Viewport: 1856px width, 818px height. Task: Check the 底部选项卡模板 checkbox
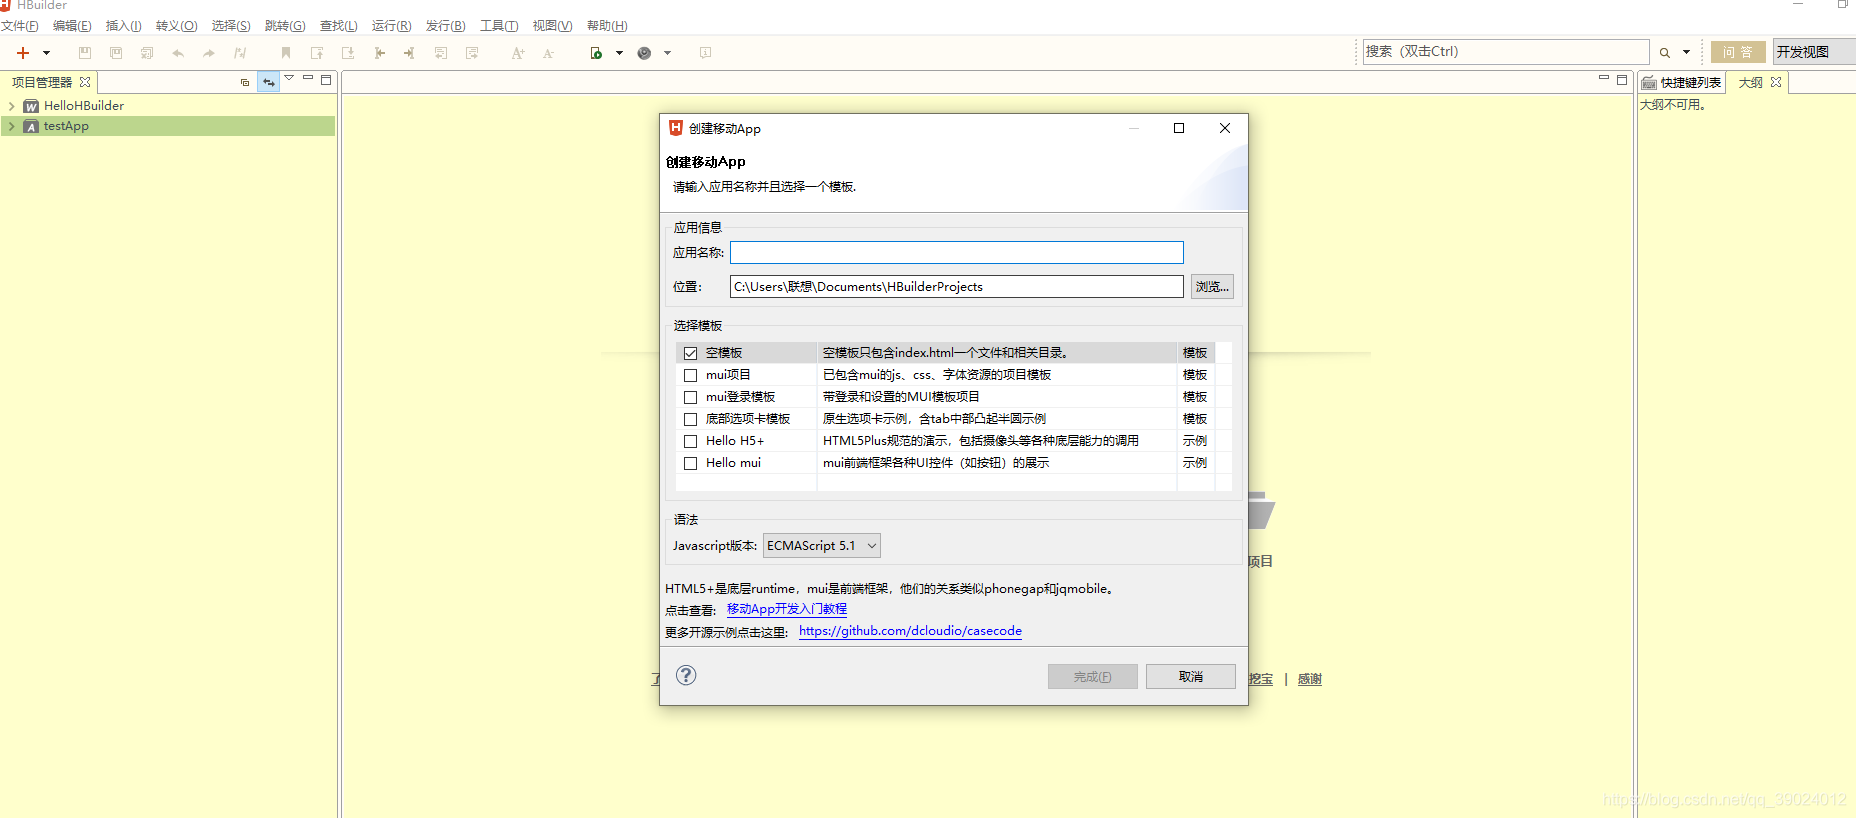coord(690,419)
